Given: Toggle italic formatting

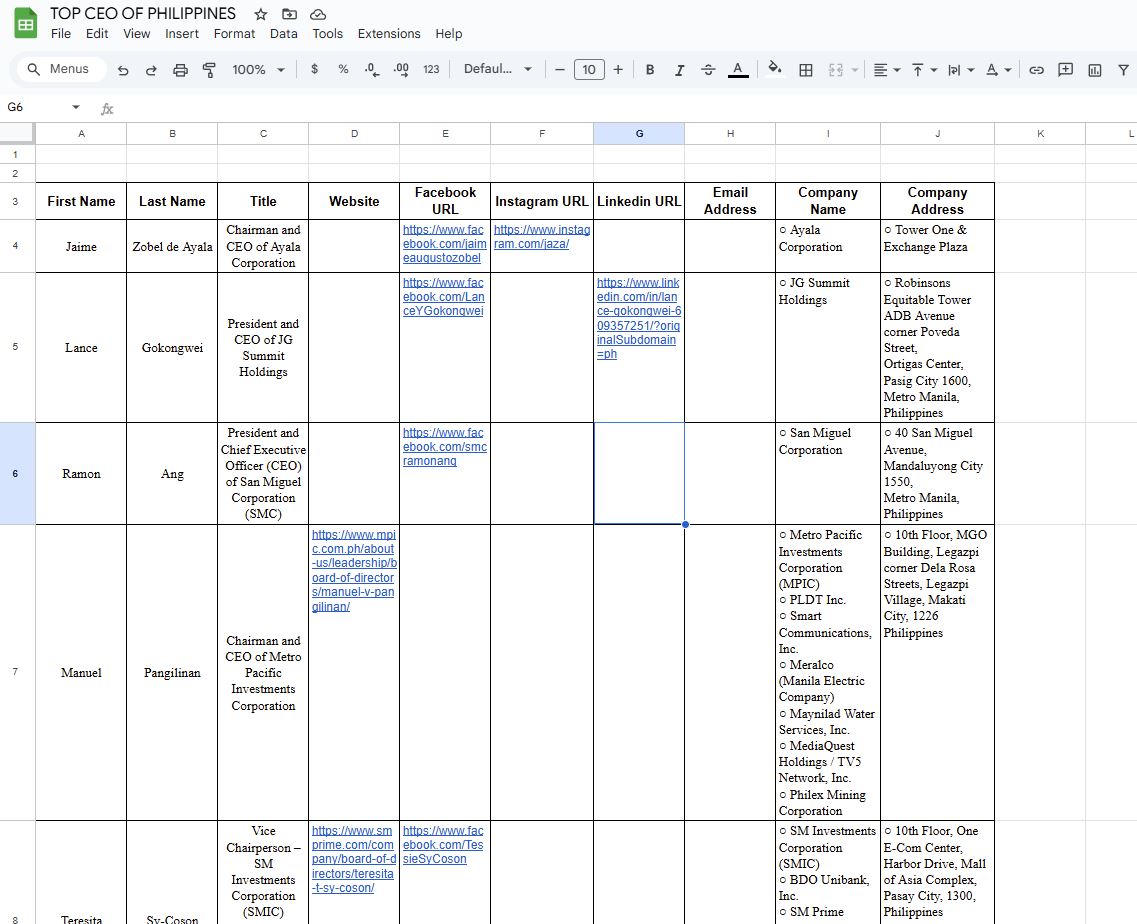Looking at the screenshot, I should [x=679, y=70].
